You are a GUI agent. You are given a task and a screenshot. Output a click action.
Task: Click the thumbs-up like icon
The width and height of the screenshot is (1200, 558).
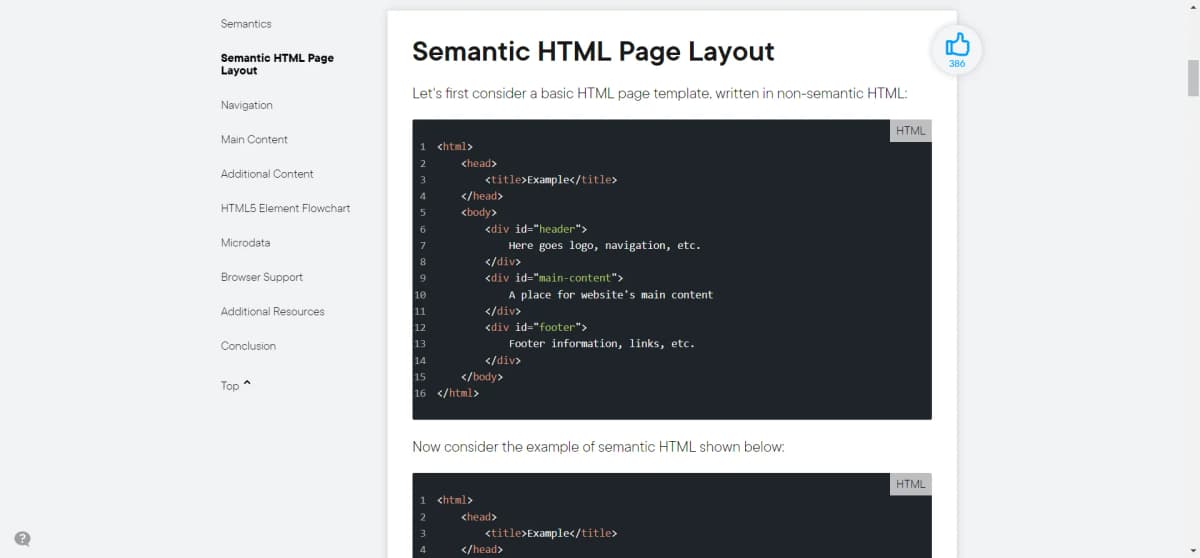[x=957, y=43]
